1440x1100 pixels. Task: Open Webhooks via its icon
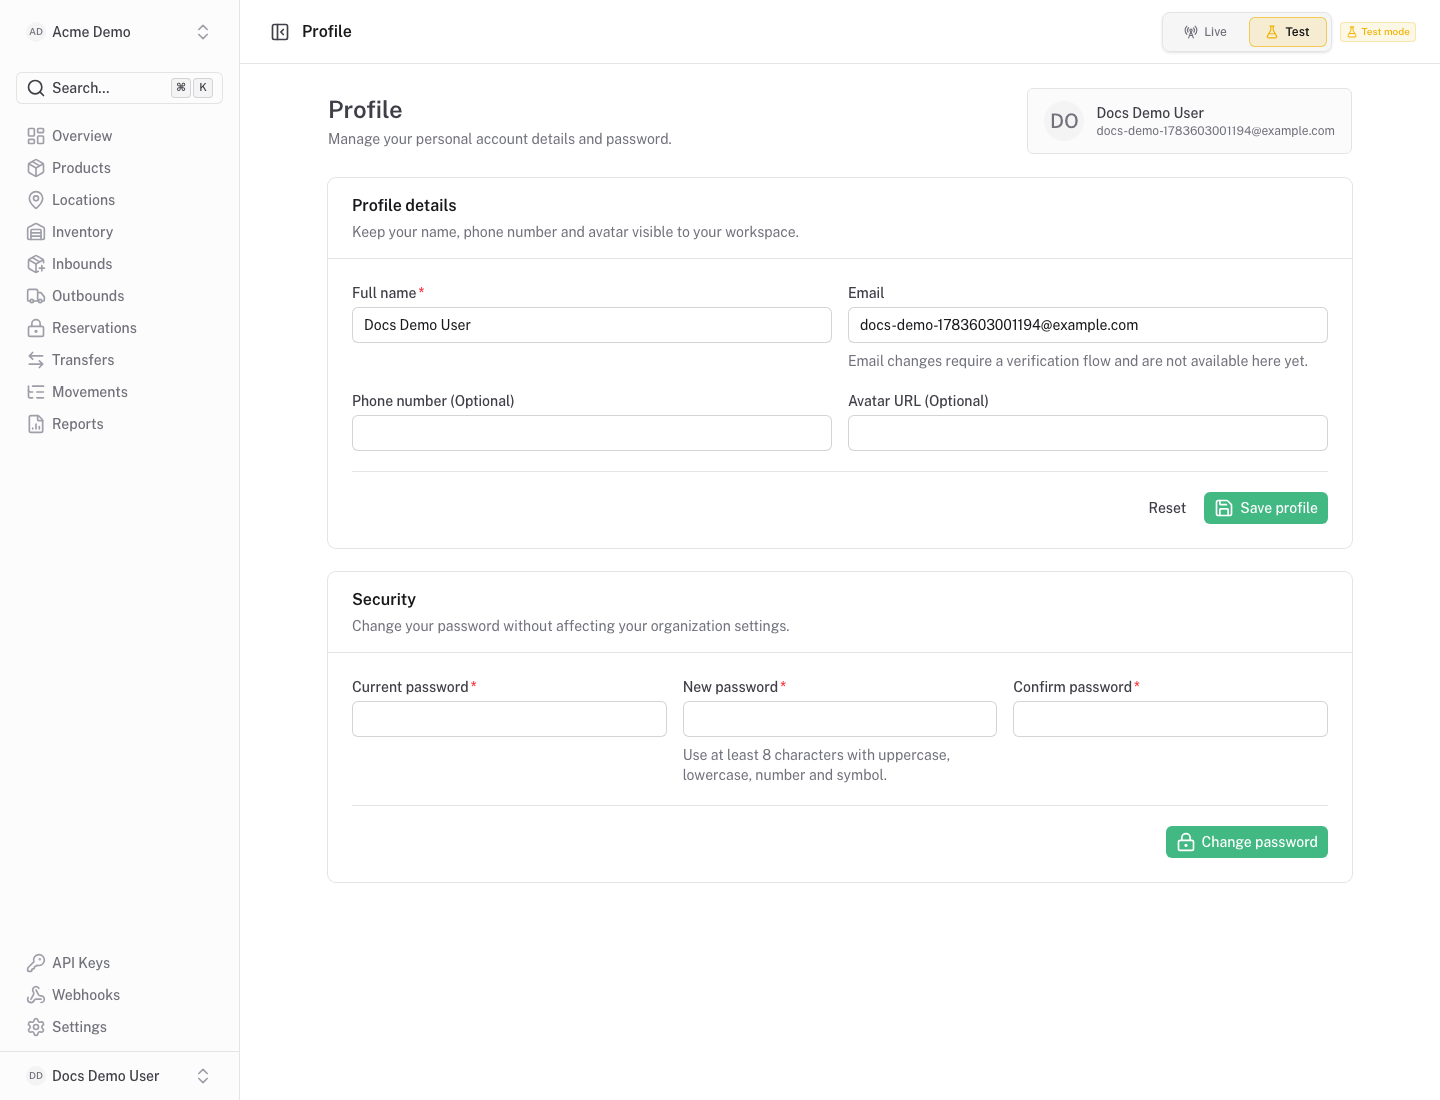click(x=36, y=995)
